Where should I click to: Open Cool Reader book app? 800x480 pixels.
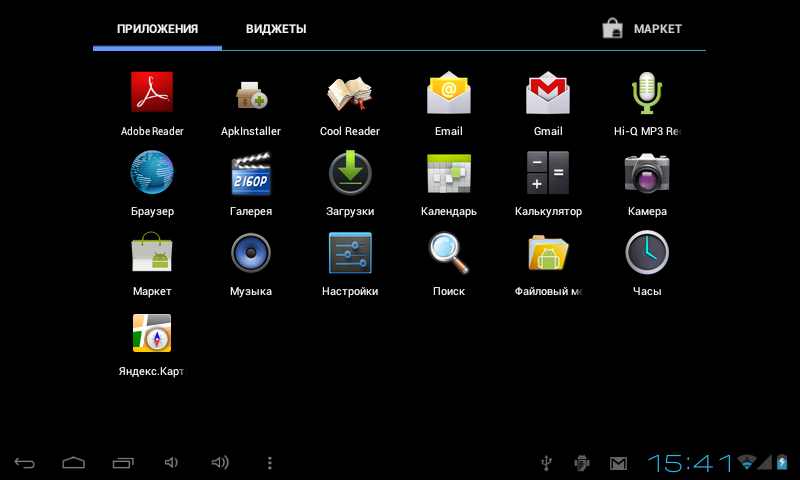[x=349, y=93]
